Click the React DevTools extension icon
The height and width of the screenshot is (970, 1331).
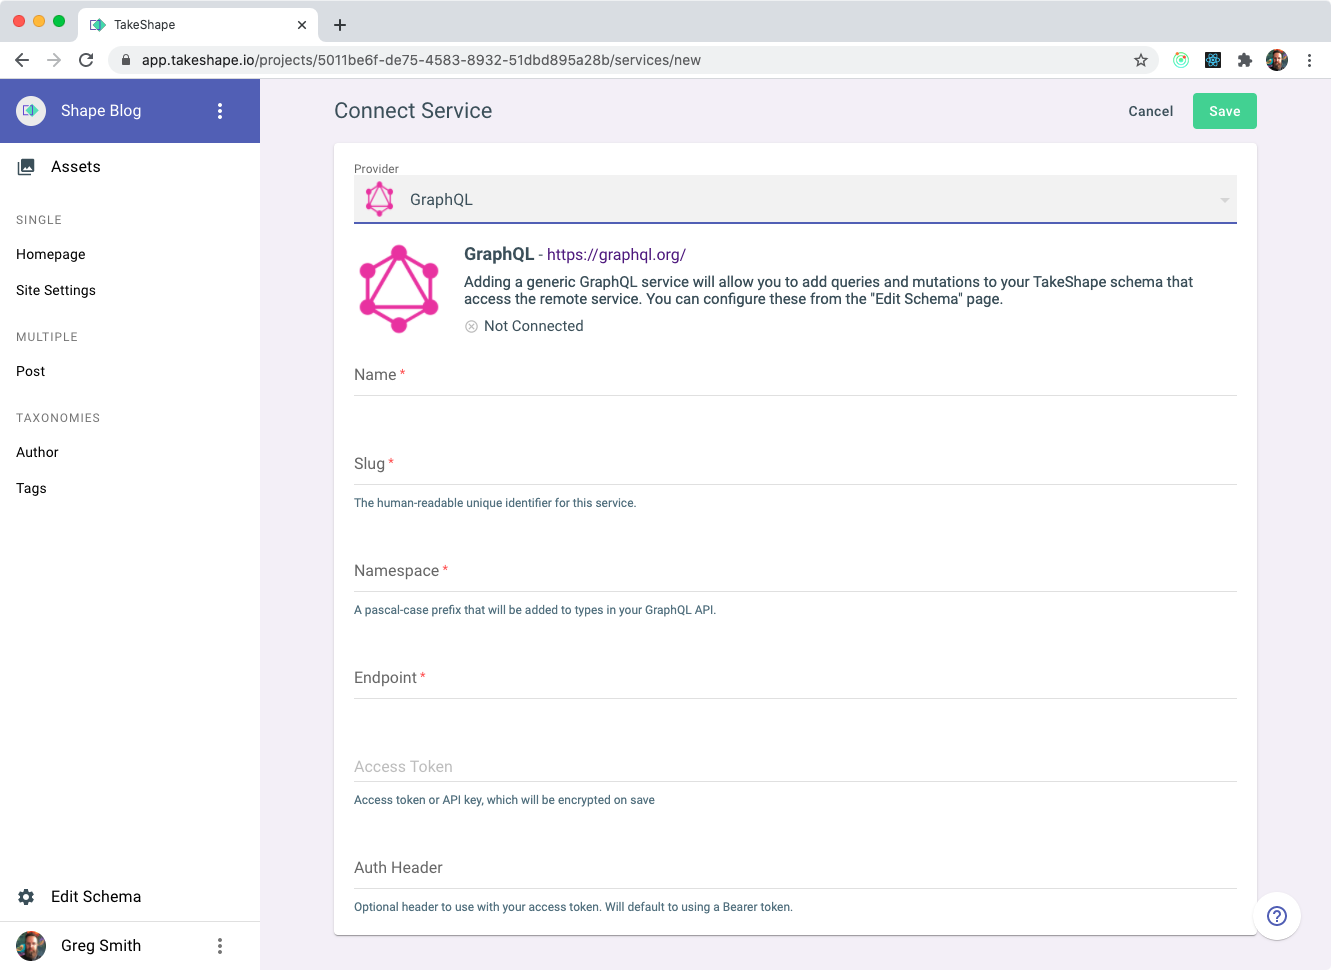(x=1213, y=60)
